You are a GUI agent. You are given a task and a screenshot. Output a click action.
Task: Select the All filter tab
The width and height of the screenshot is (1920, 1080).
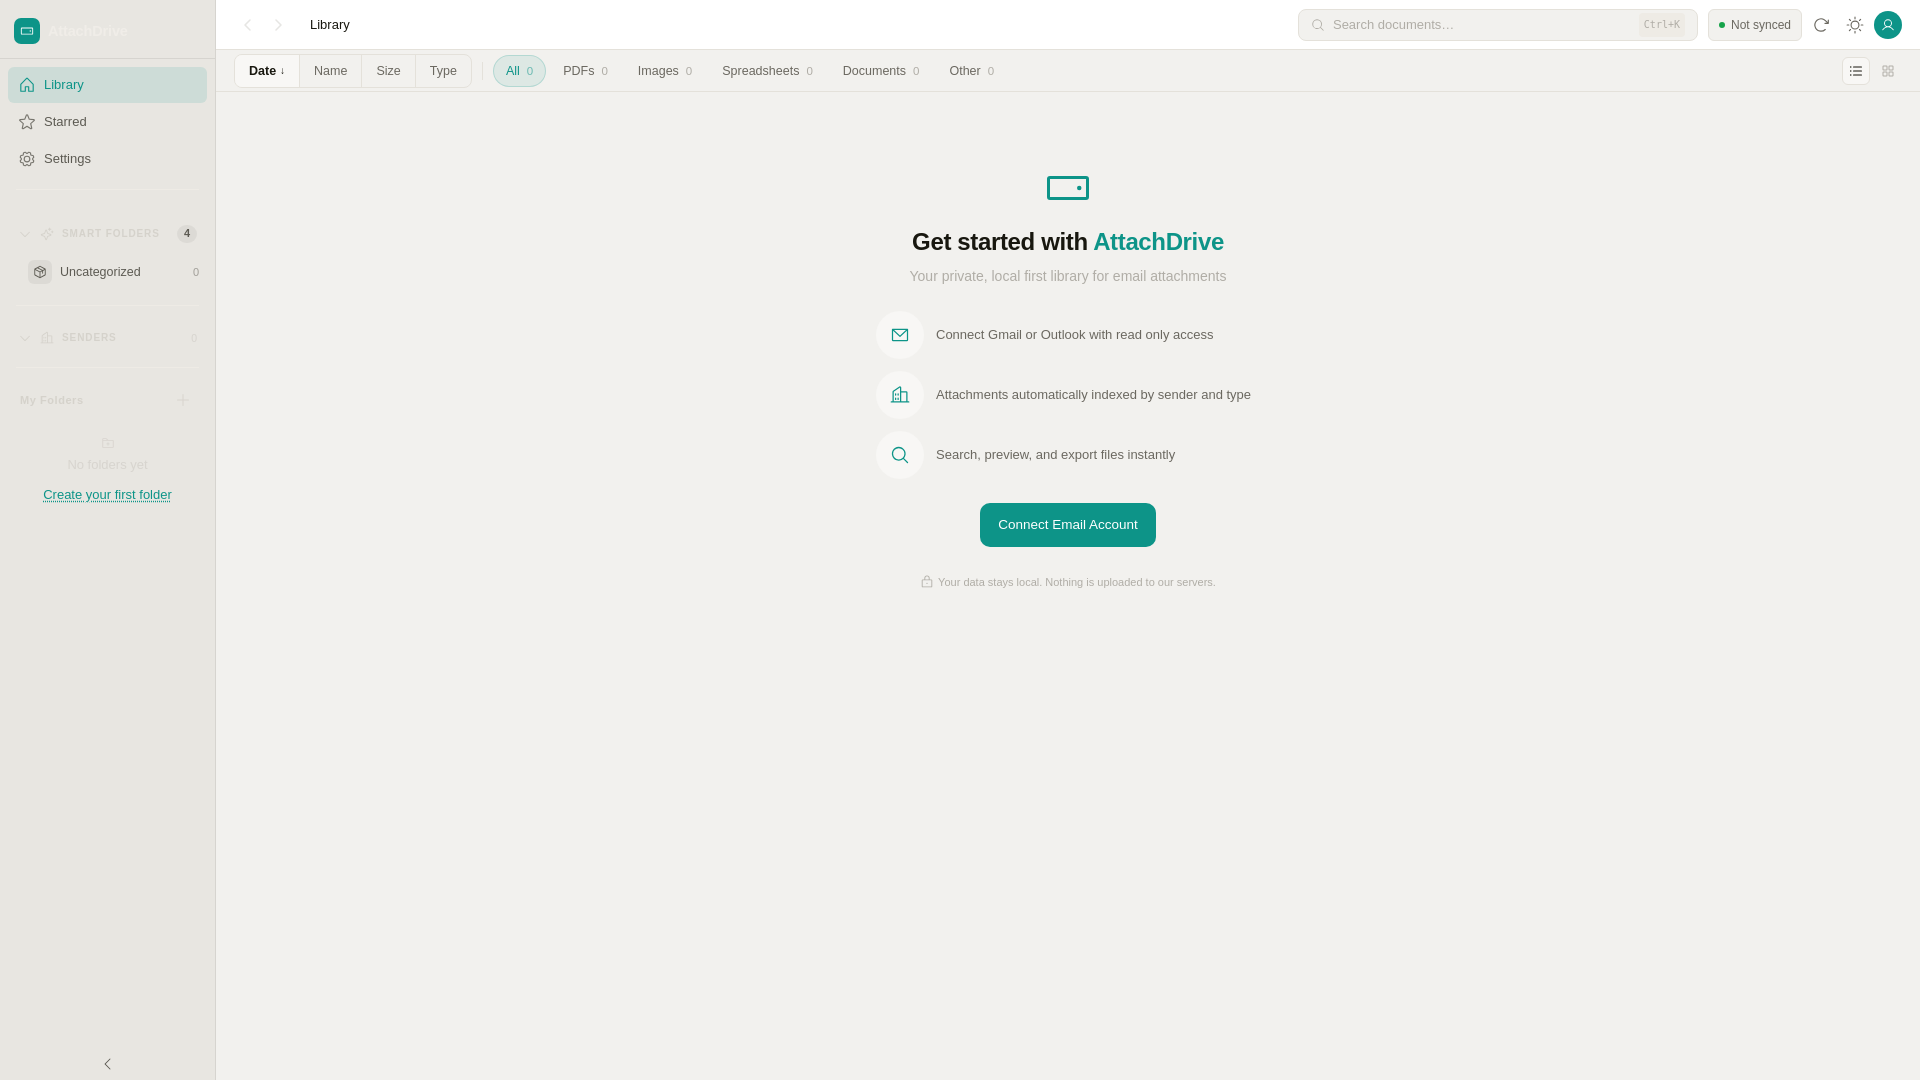point(519,71)
